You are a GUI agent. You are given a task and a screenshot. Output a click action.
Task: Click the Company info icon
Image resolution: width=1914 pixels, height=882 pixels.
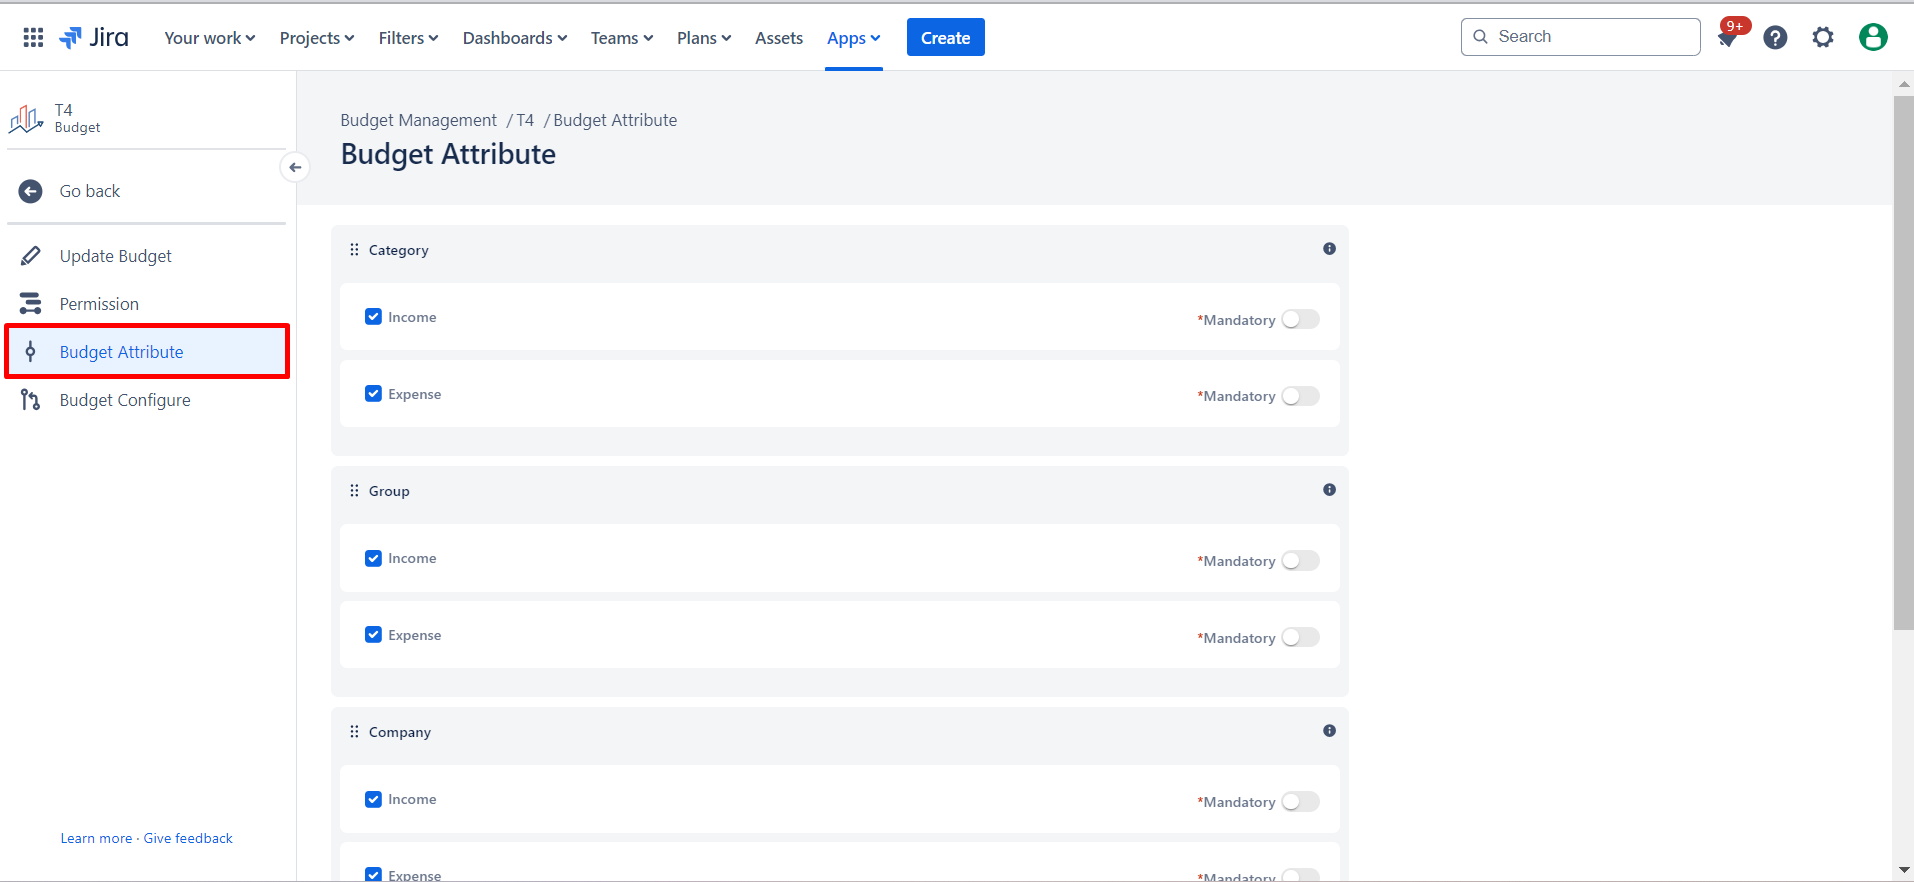point(1329,731)
